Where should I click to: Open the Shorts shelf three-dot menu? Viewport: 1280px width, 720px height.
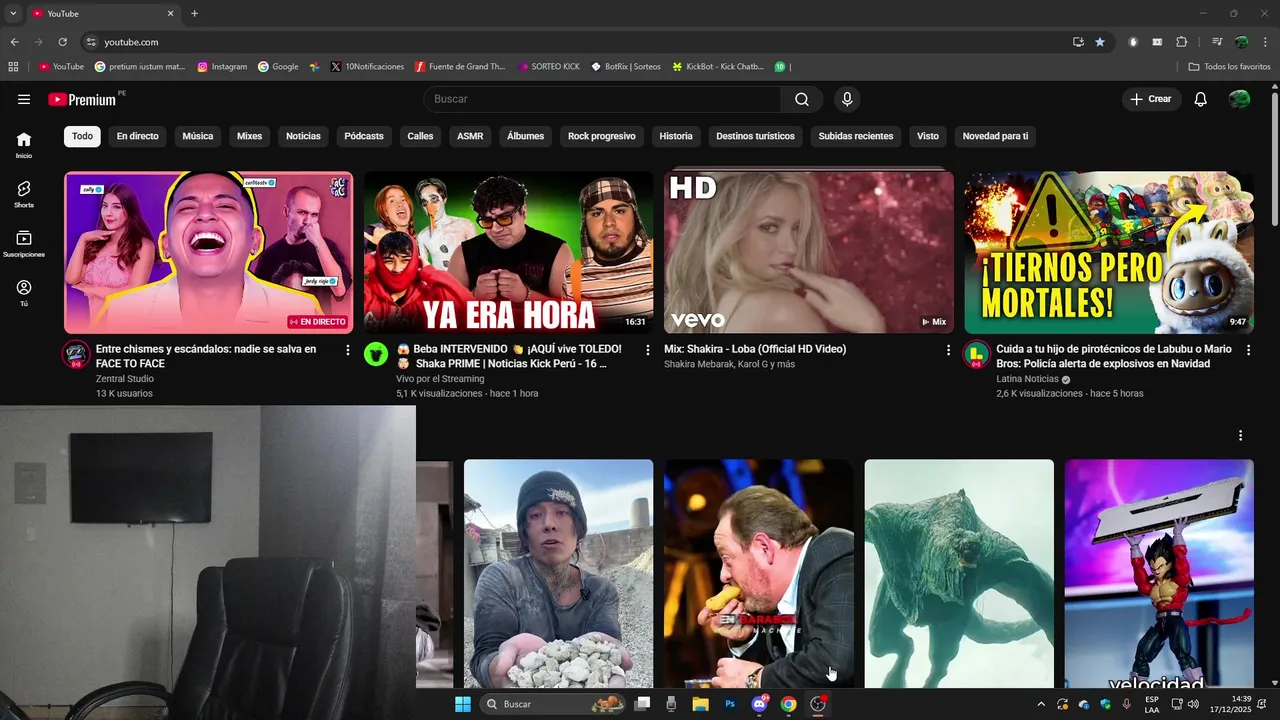1240,436
